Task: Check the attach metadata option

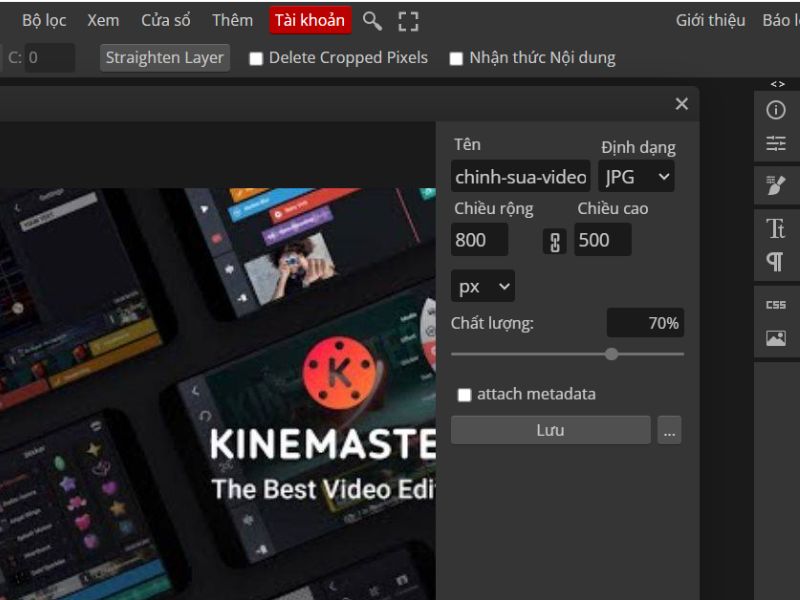Action: coord(464,395)
